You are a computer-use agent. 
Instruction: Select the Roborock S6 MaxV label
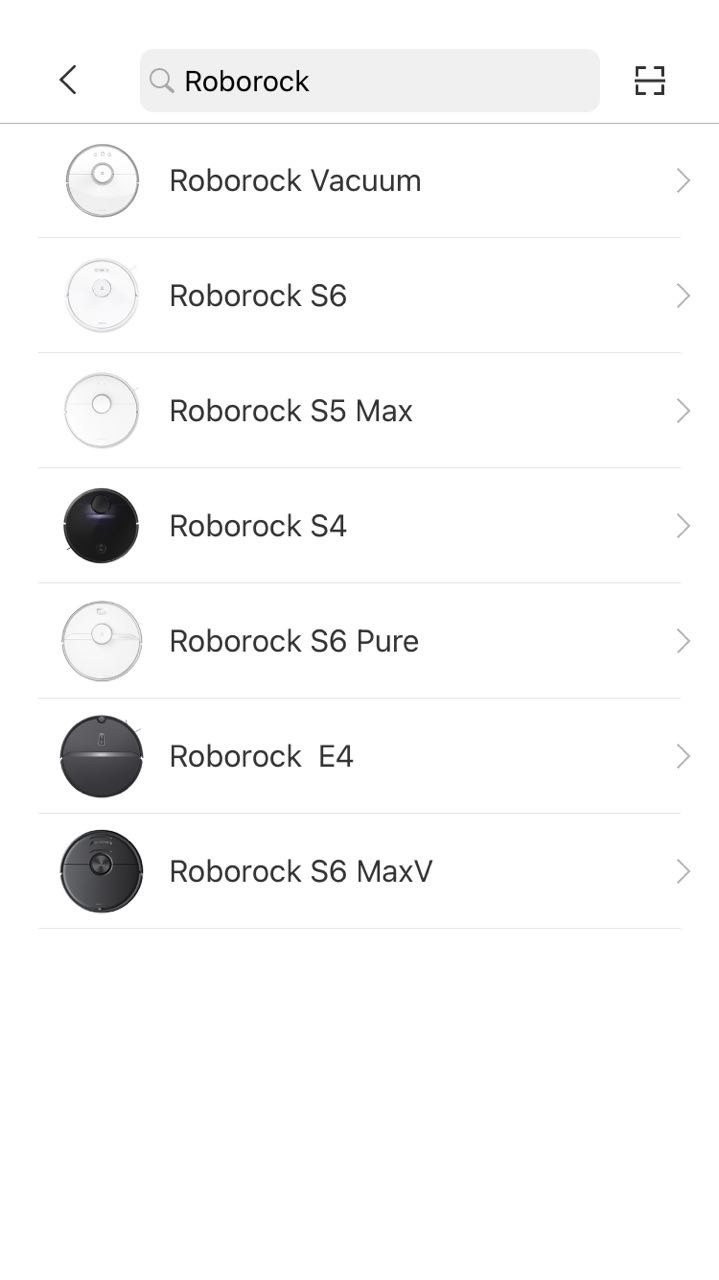(x=301, y=871)
